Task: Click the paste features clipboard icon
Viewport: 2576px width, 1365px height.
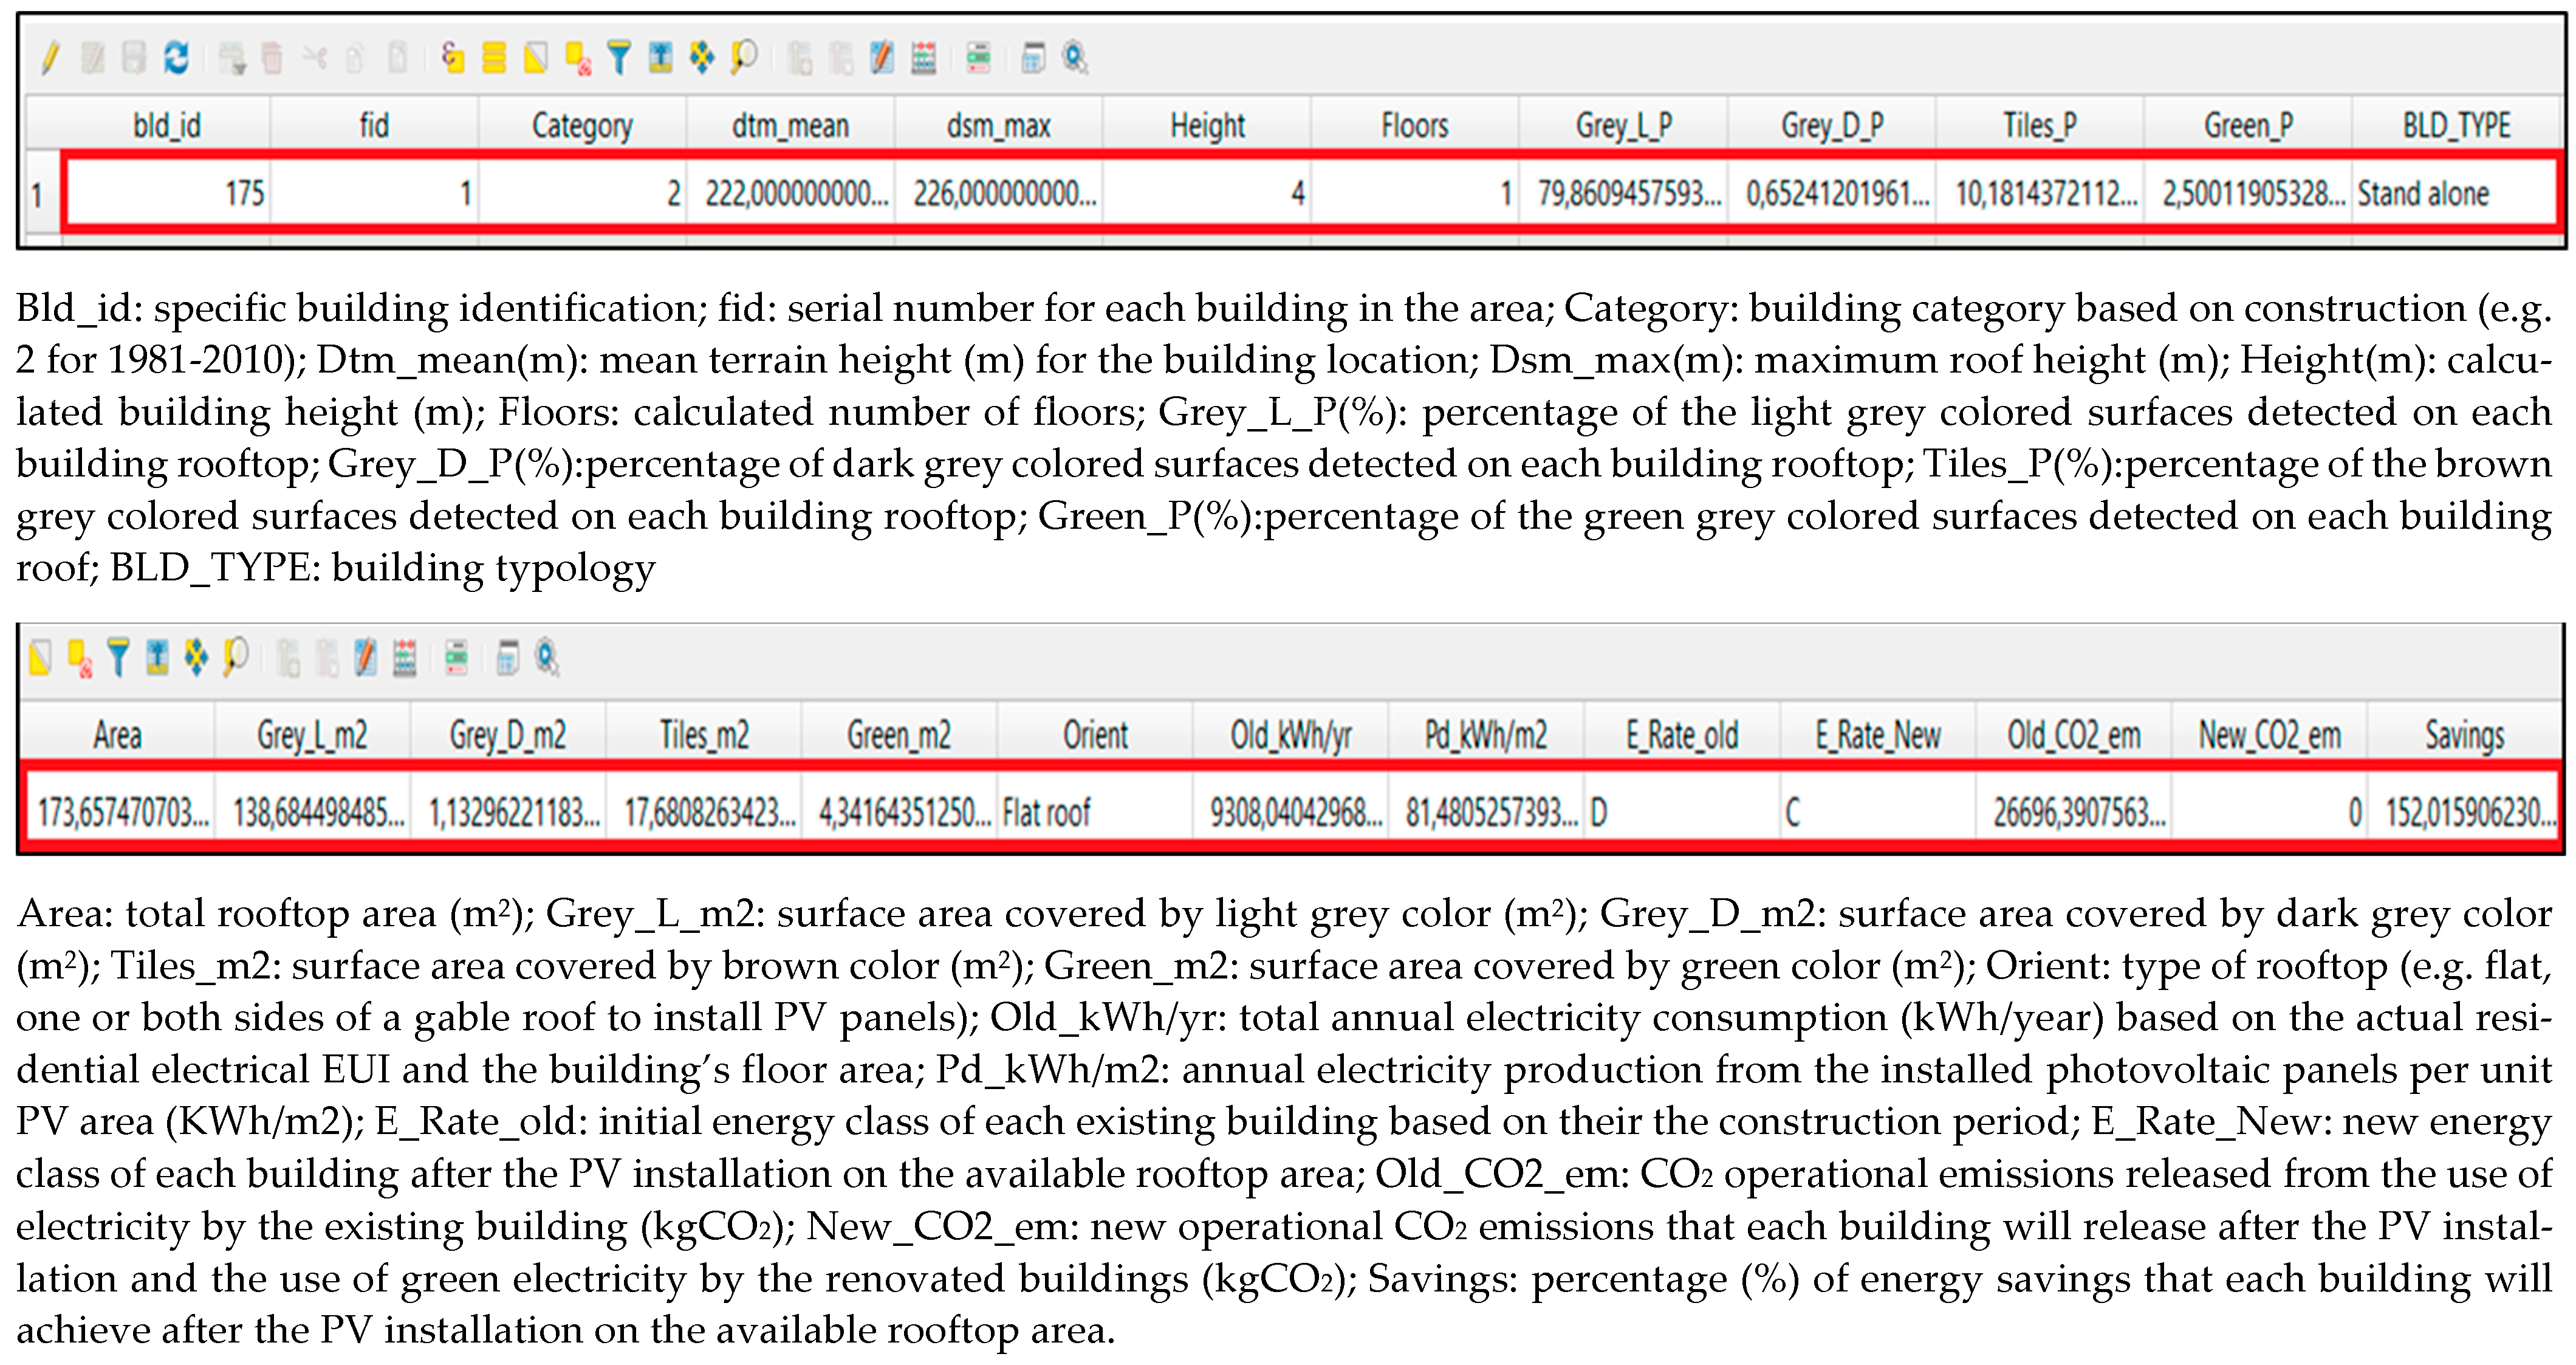Action: (x=397, y=58)
